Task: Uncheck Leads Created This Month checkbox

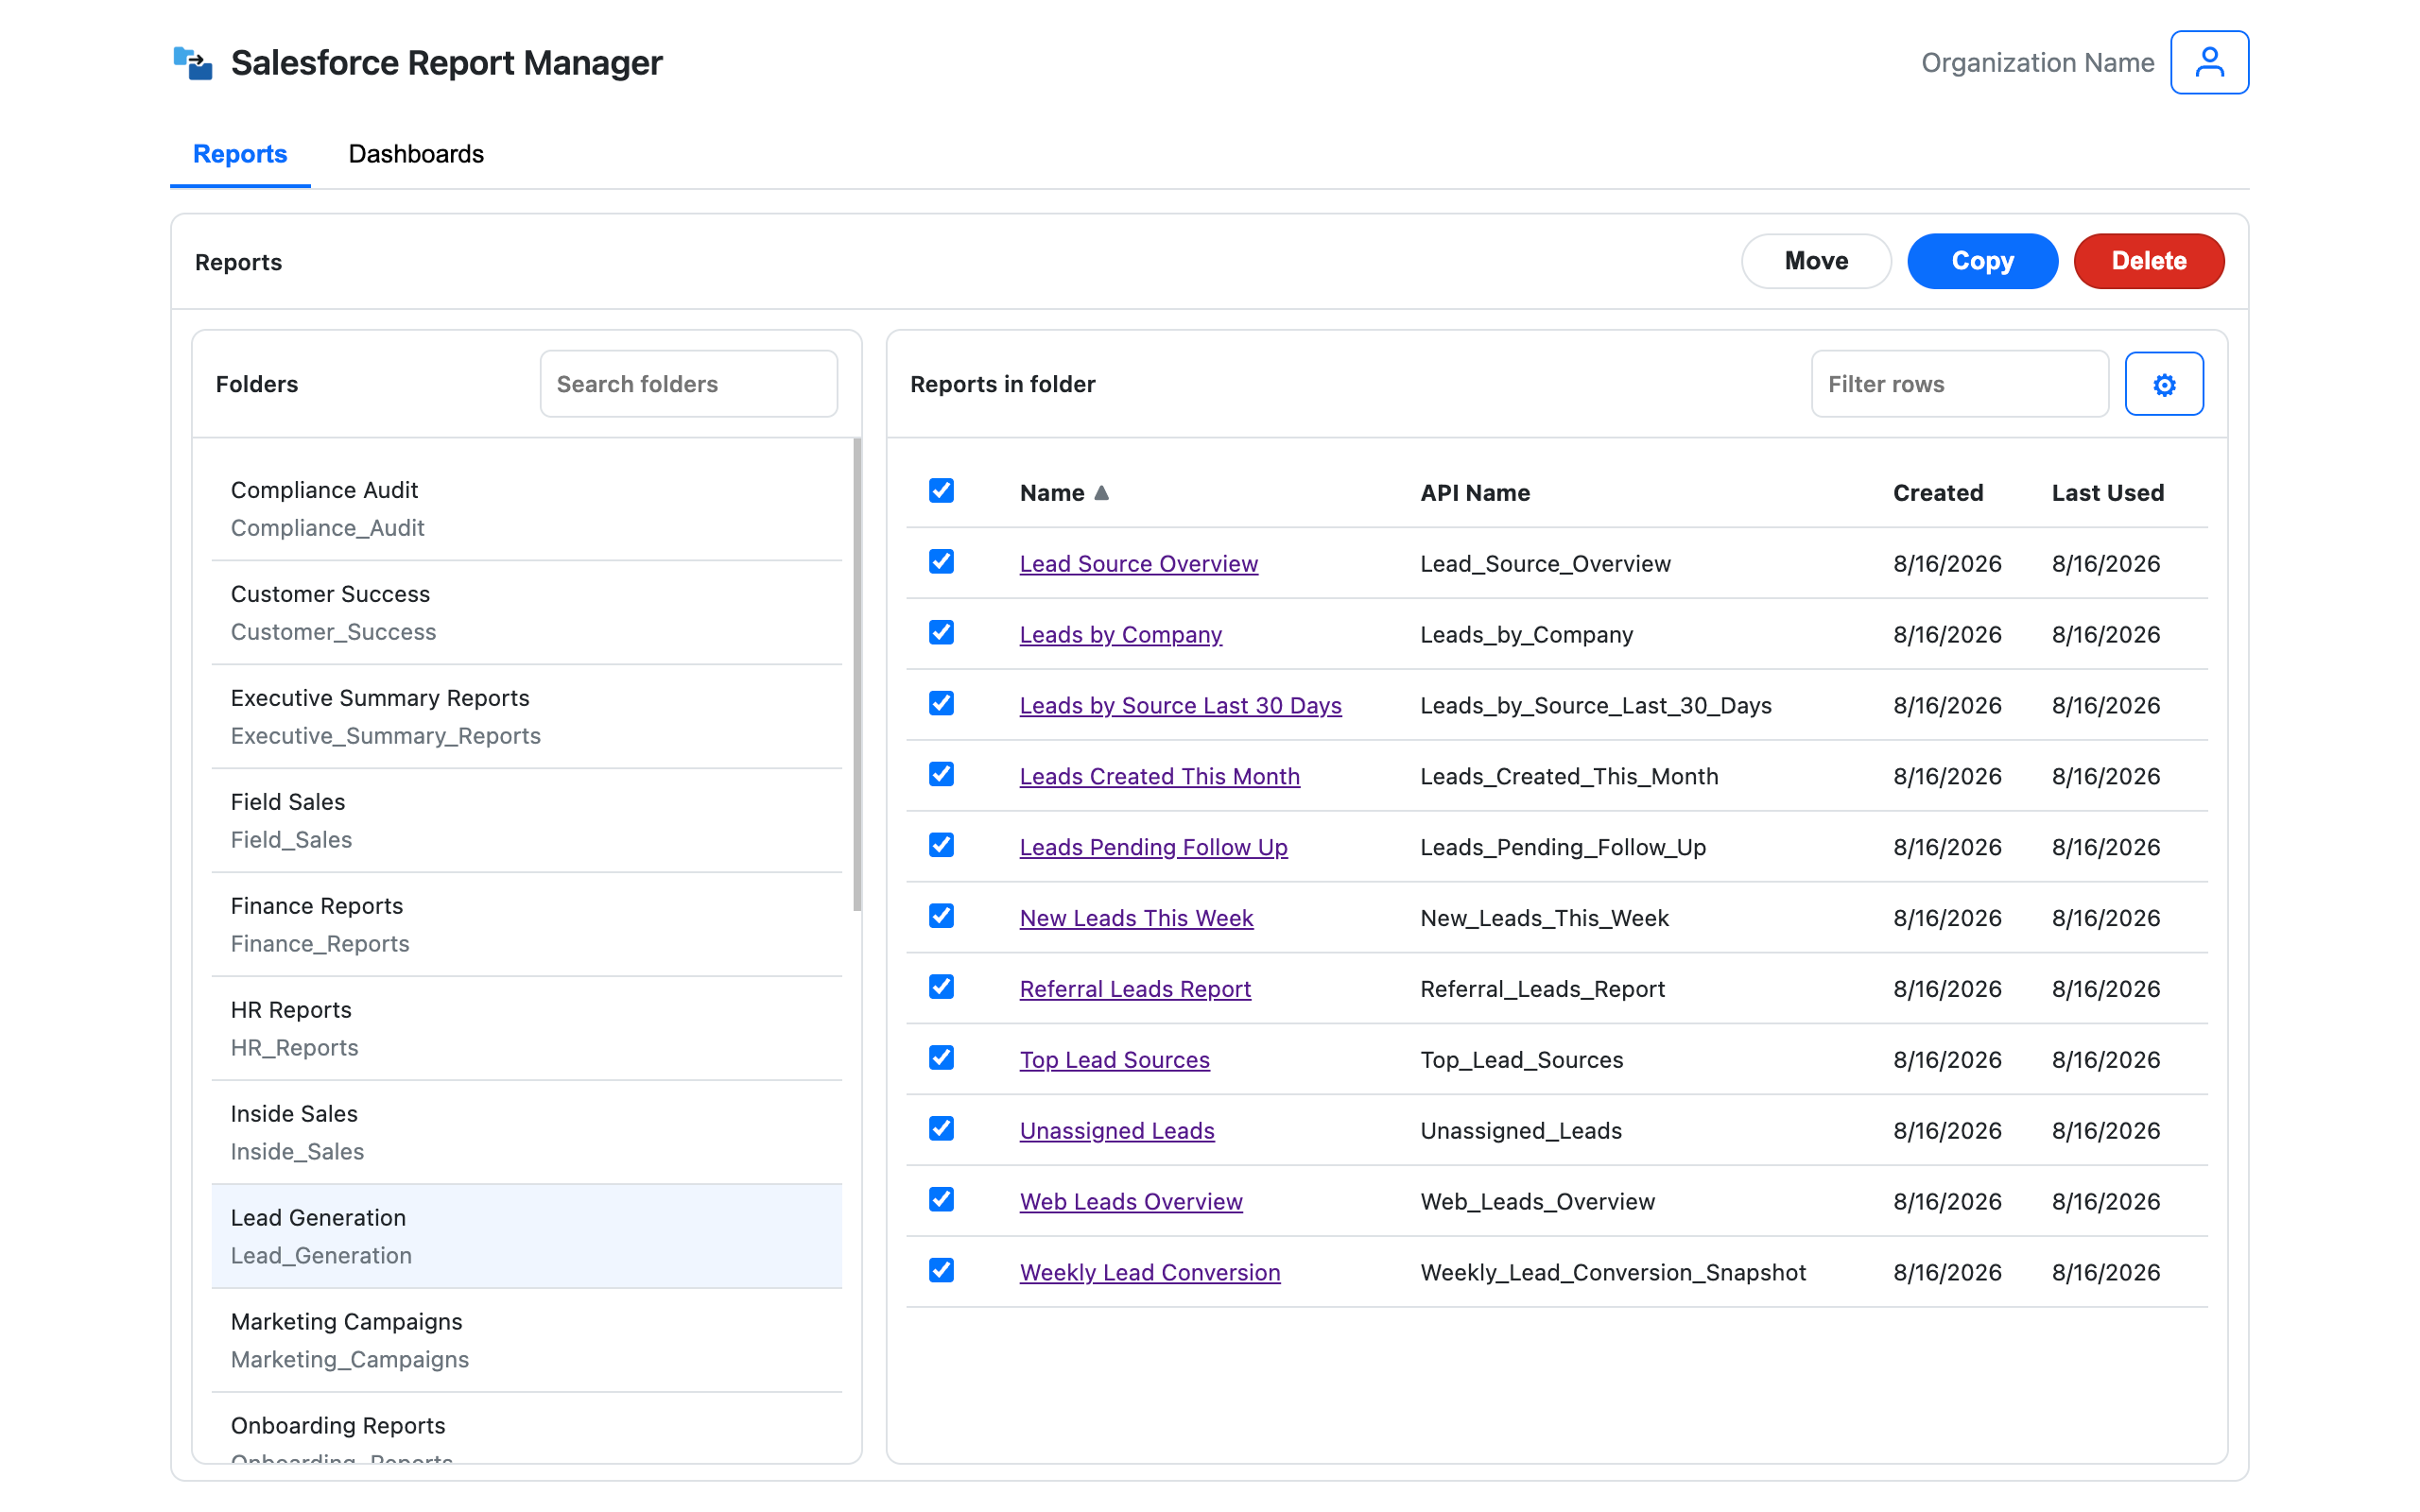Action: click(x=941, y=774)
